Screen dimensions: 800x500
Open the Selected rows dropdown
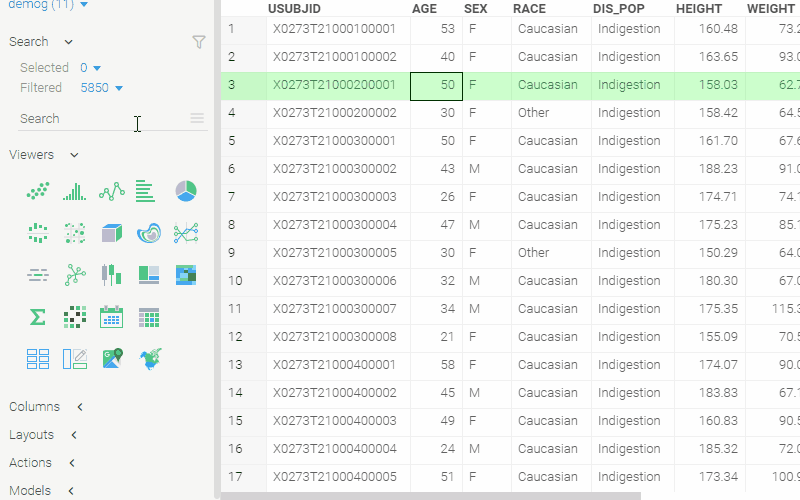97,68
